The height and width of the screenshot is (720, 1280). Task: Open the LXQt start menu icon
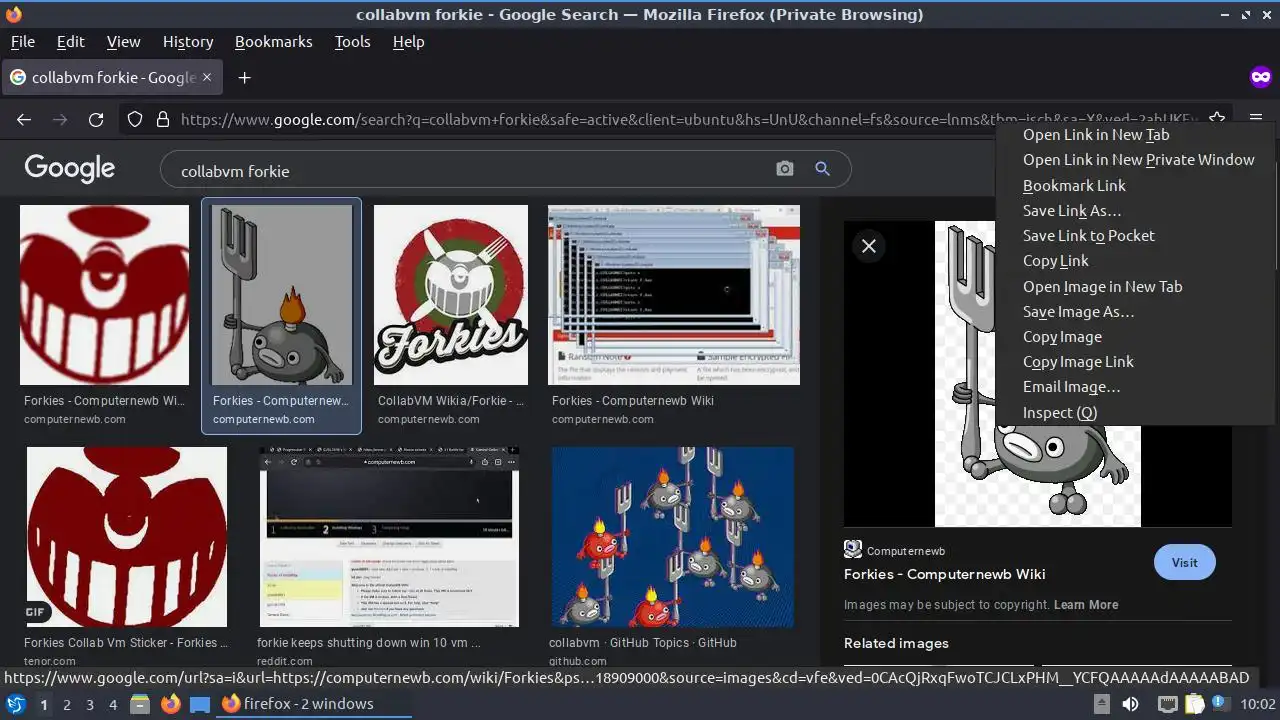pos(15,704)
